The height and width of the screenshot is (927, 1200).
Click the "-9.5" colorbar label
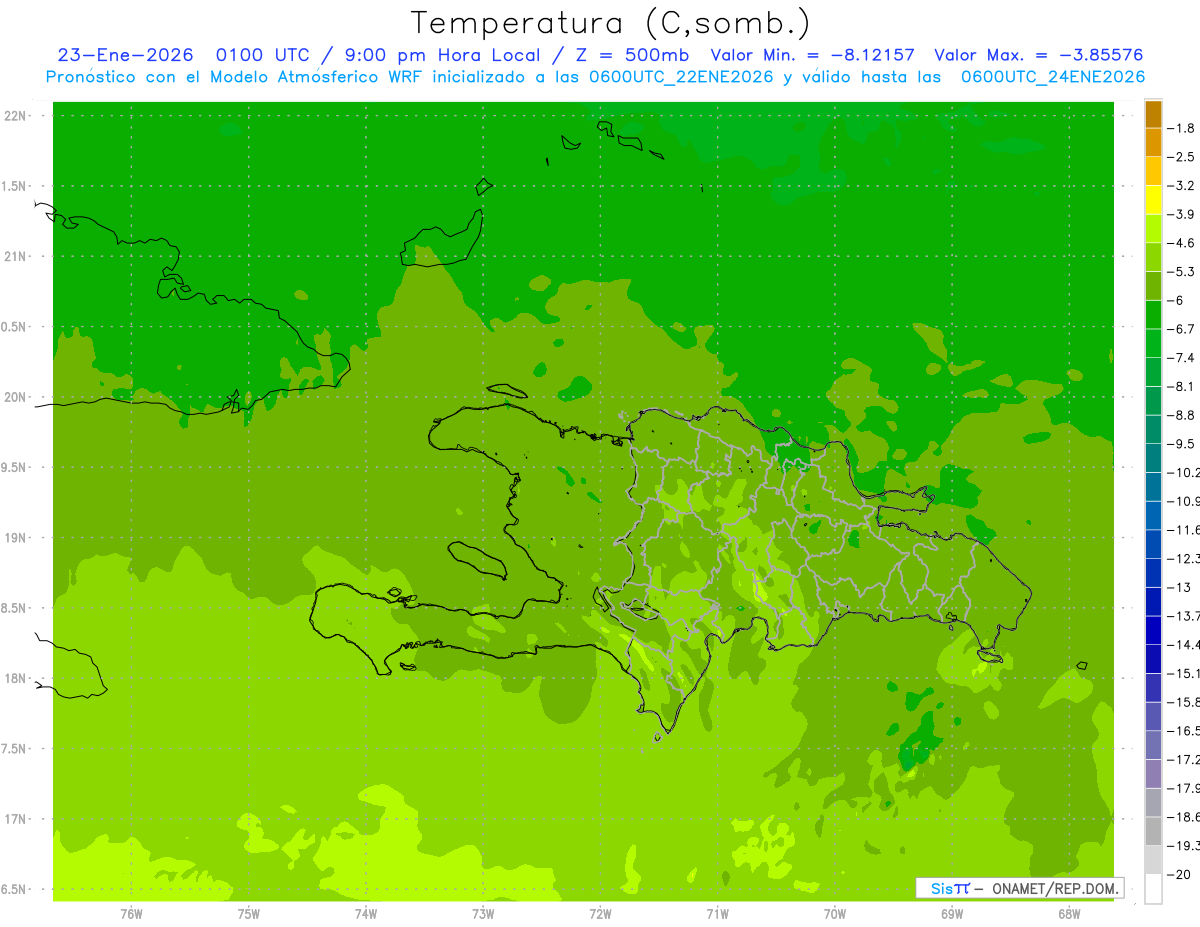[1181, 444]
